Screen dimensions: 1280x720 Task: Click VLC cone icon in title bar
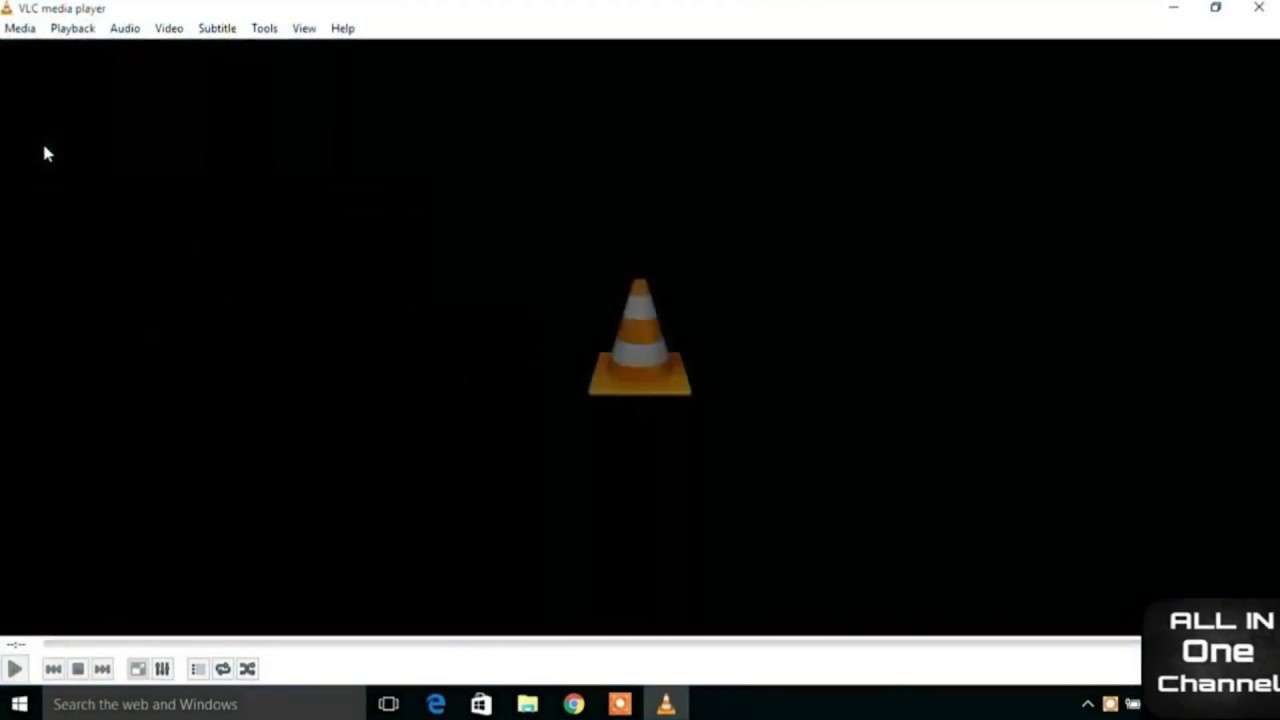[x=8, y=8]
